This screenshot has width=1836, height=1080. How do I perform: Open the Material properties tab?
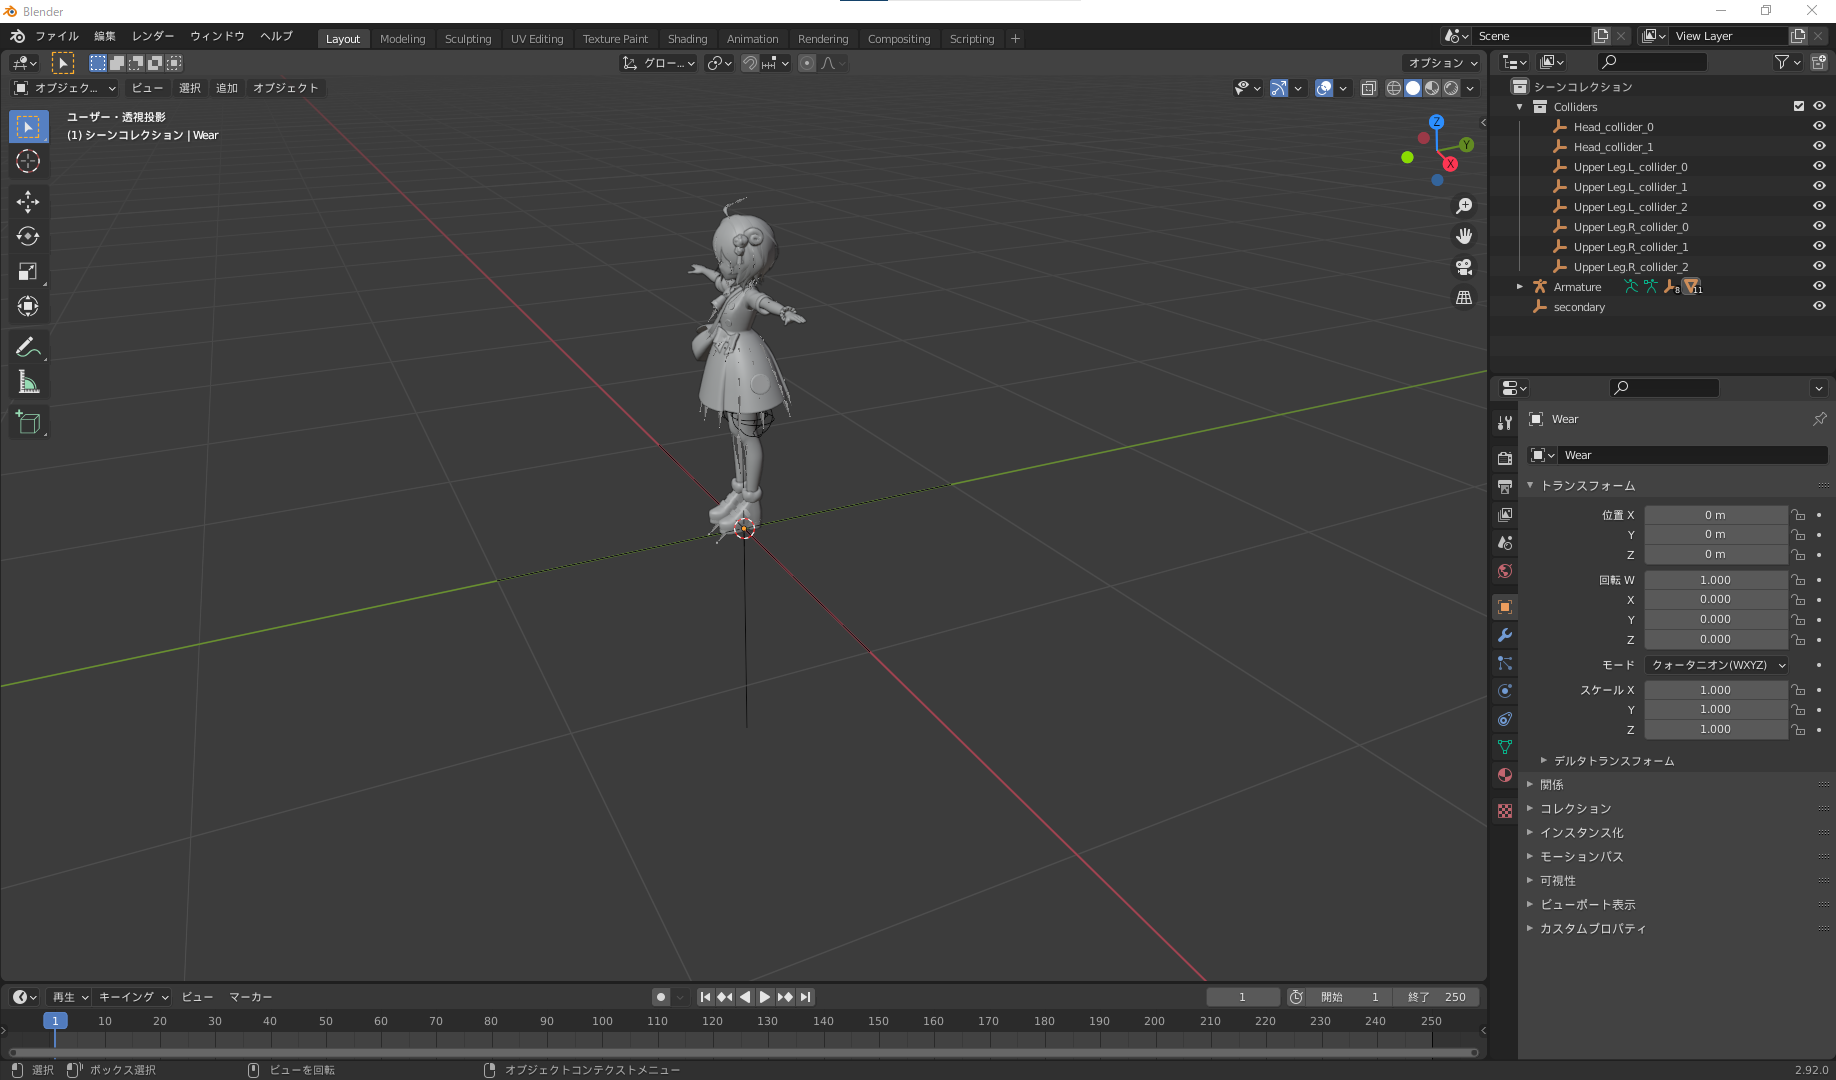tap(1505, 775)
